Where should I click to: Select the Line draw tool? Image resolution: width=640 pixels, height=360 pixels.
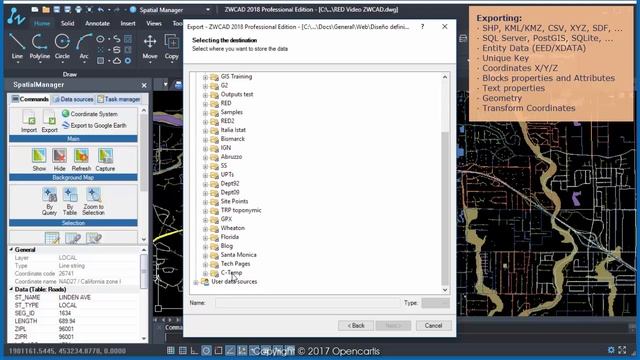tap(17, 46)
